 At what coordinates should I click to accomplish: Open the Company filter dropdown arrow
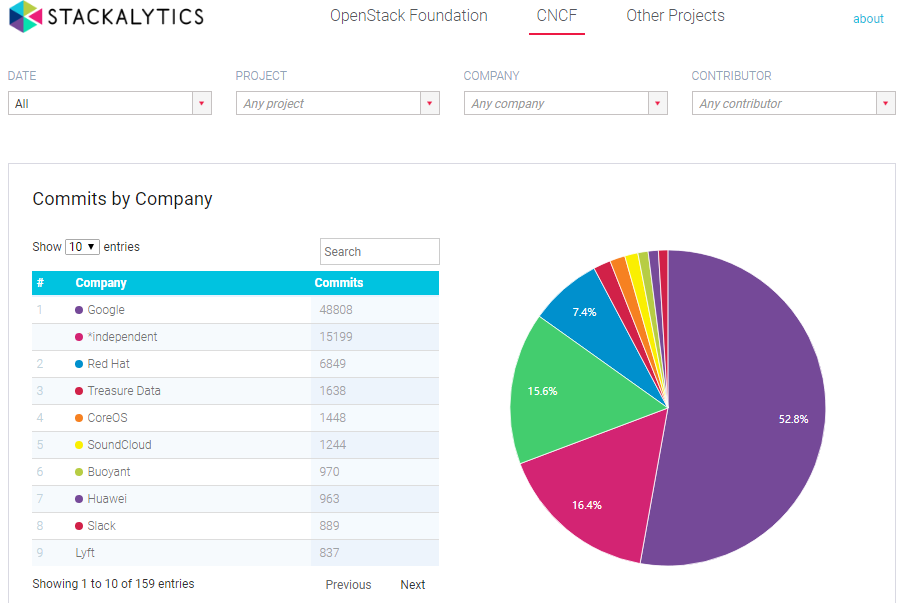(657, 103)
